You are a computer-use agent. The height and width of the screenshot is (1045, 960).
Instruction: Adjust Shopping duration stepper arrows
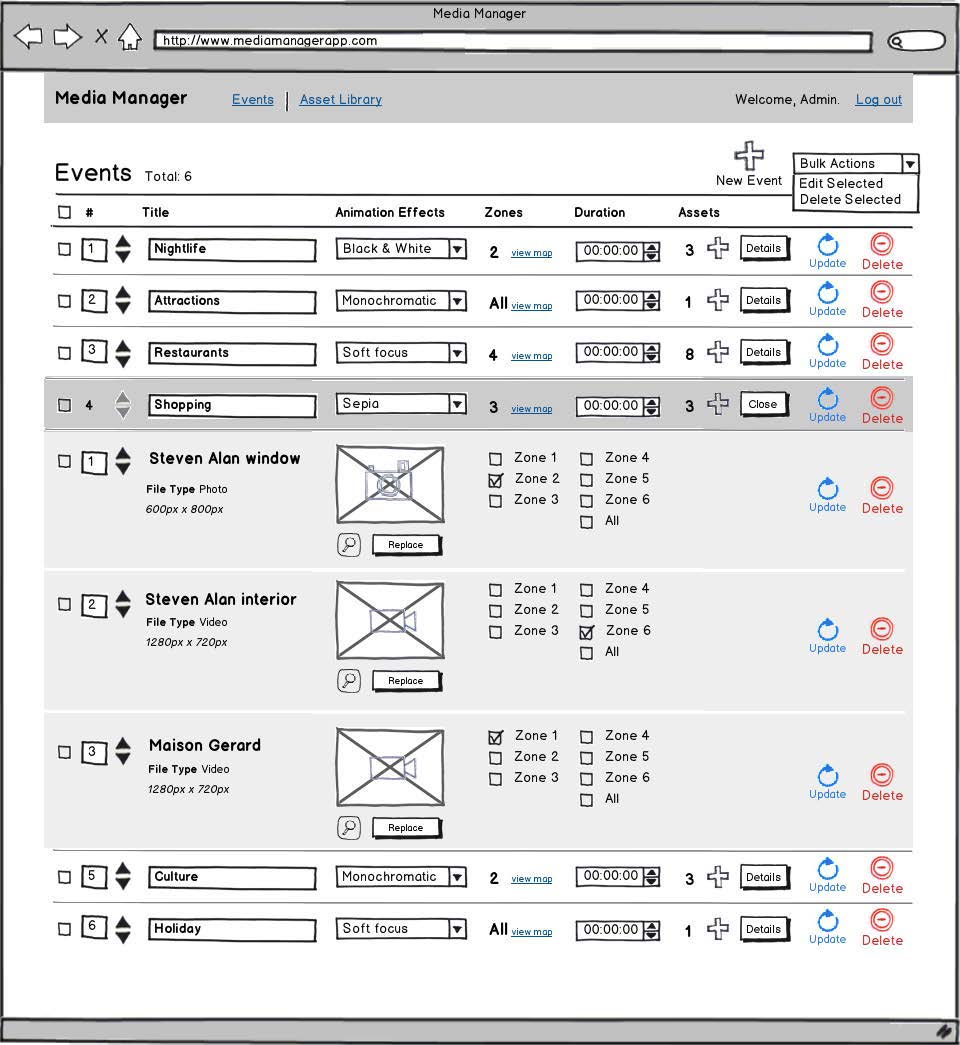coord(652,406)
